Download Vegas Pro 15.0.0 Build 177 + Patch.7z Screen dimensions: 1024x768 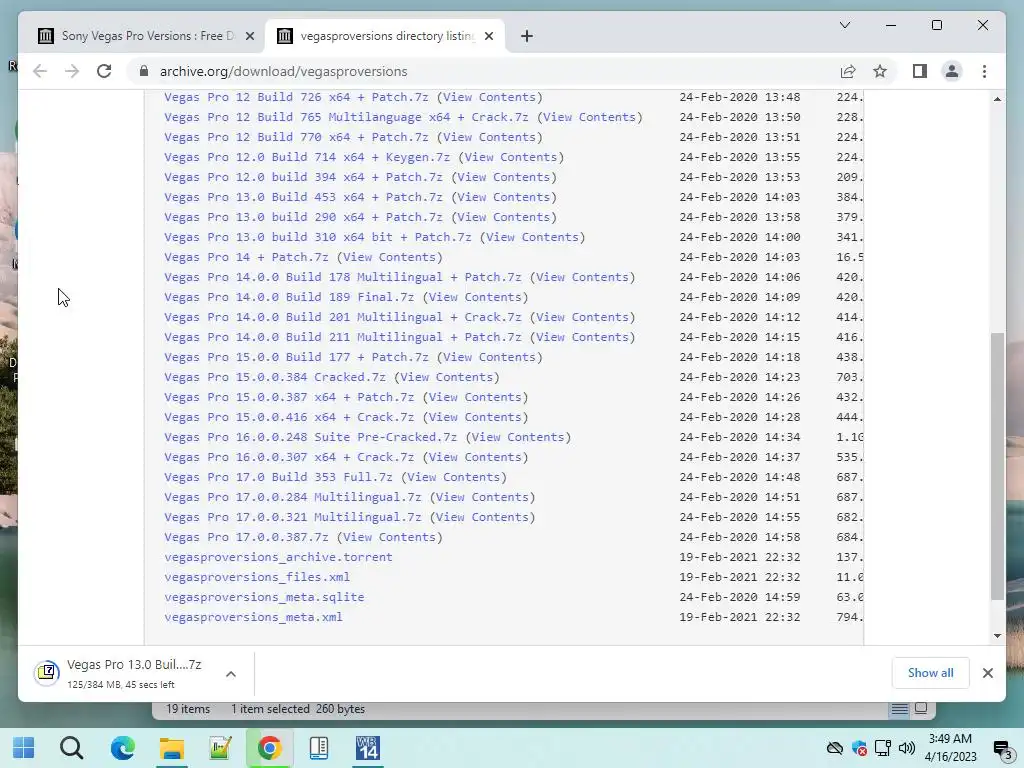coord(296,357)
